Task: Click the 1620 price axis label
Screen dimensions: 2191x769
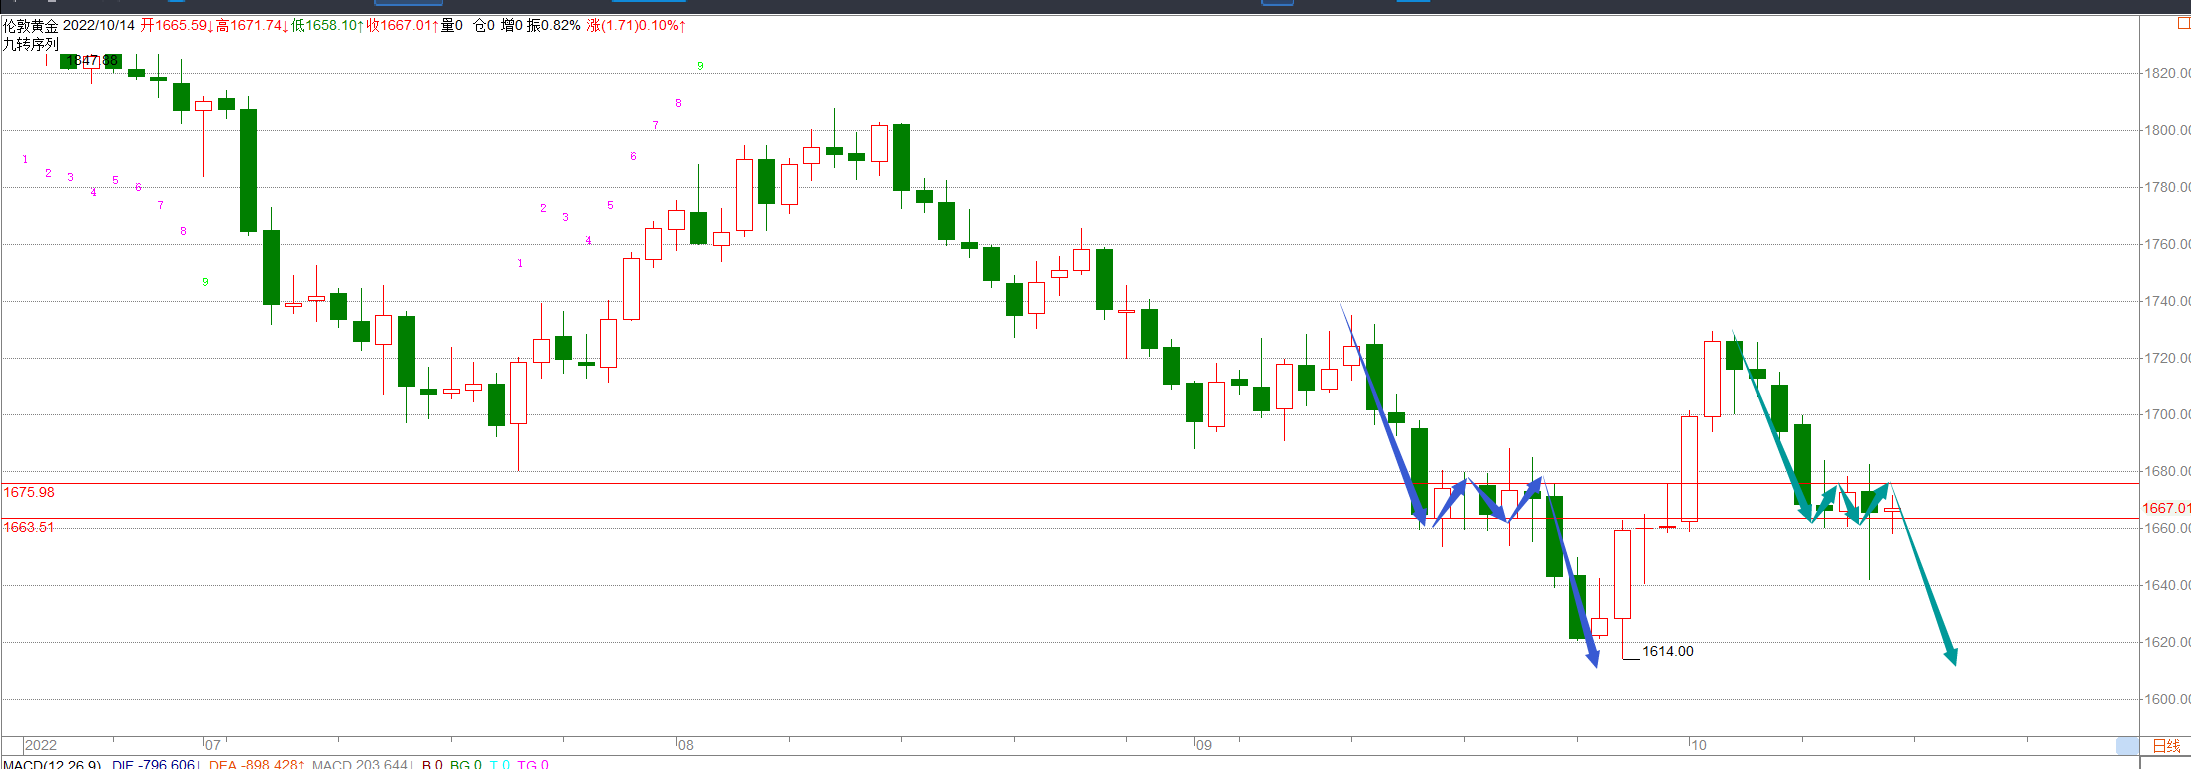Action: [2167, 642]
